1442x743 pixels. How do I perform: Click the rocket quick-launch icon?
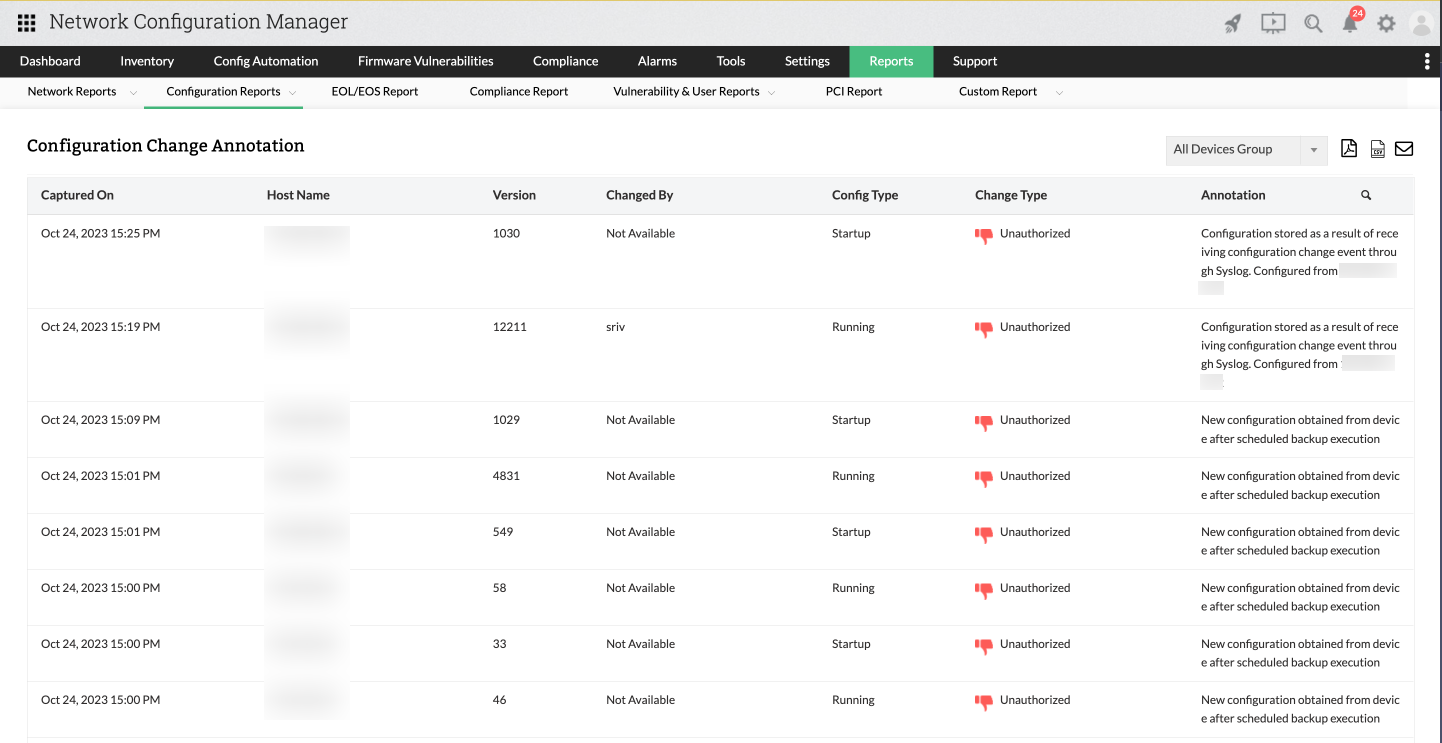[1233, 23]
